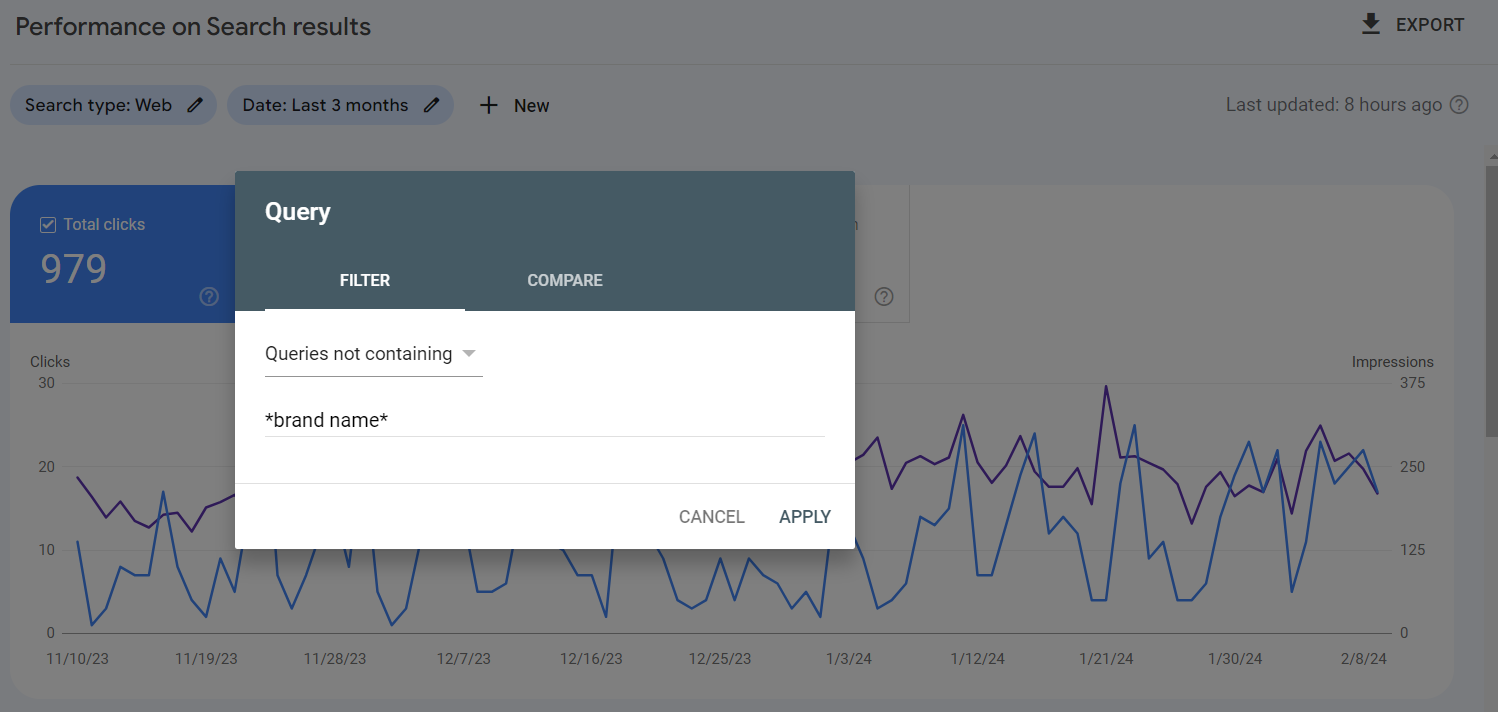Viewport: 1498px width, 712px height.
Task: Click the plus icon for New filter
Action: (x=488, y=105)
